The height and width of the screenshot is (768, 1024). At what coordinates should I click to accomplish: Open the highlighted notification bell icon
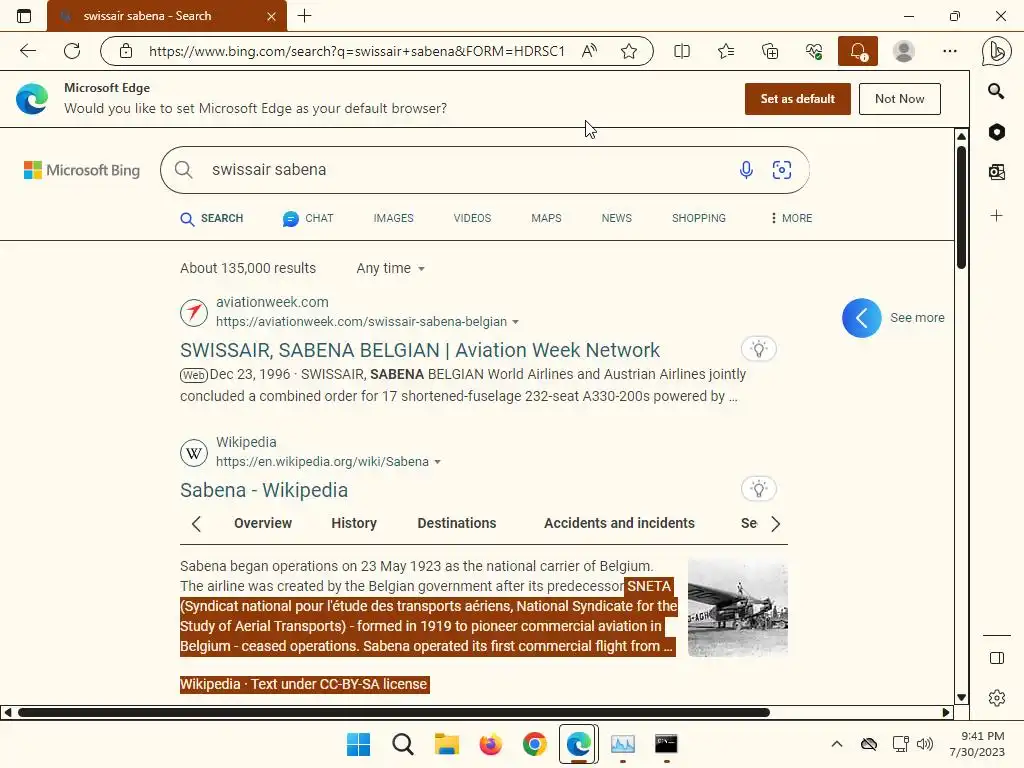click(857, 51)
